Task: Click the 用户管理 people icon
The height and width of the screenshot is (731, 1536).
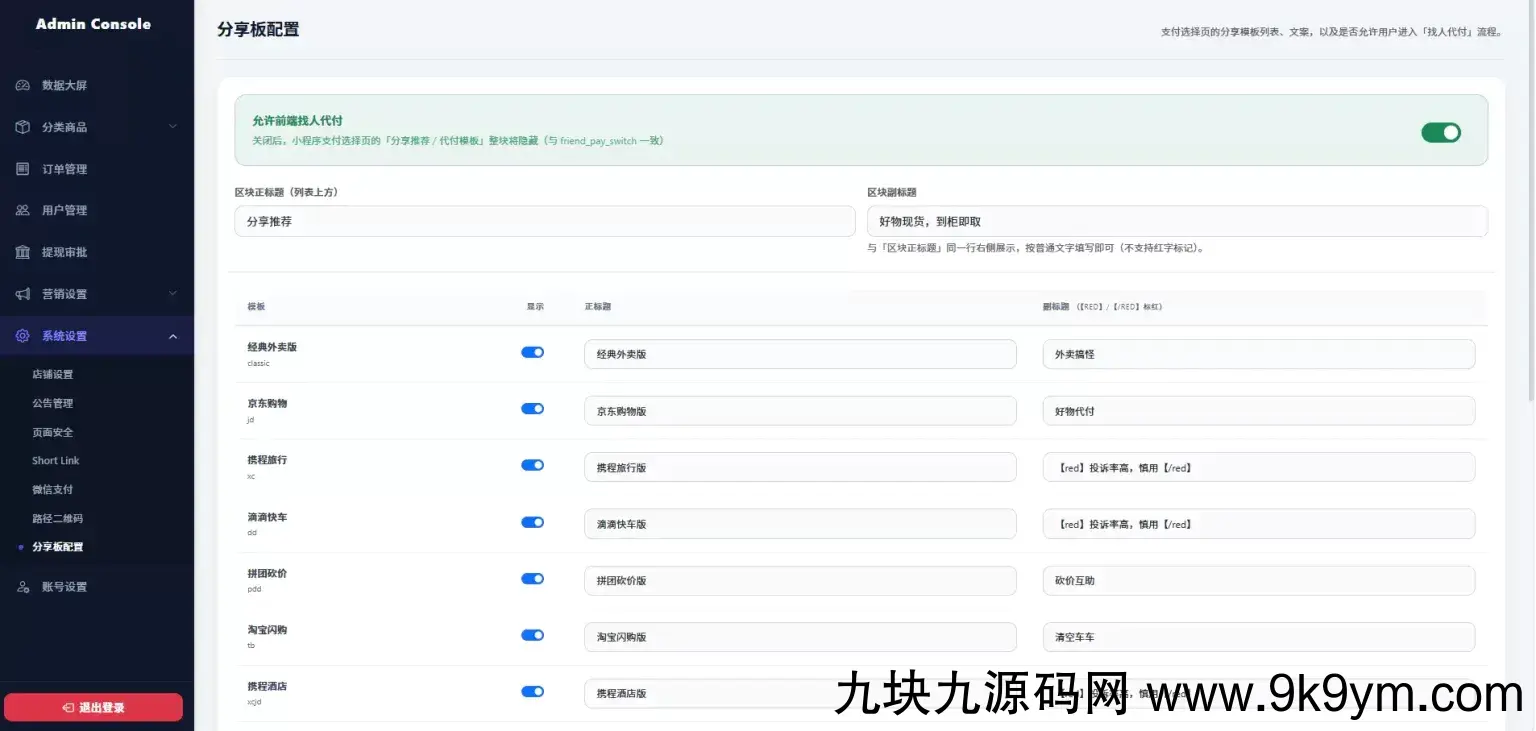Action: point(23,211)
